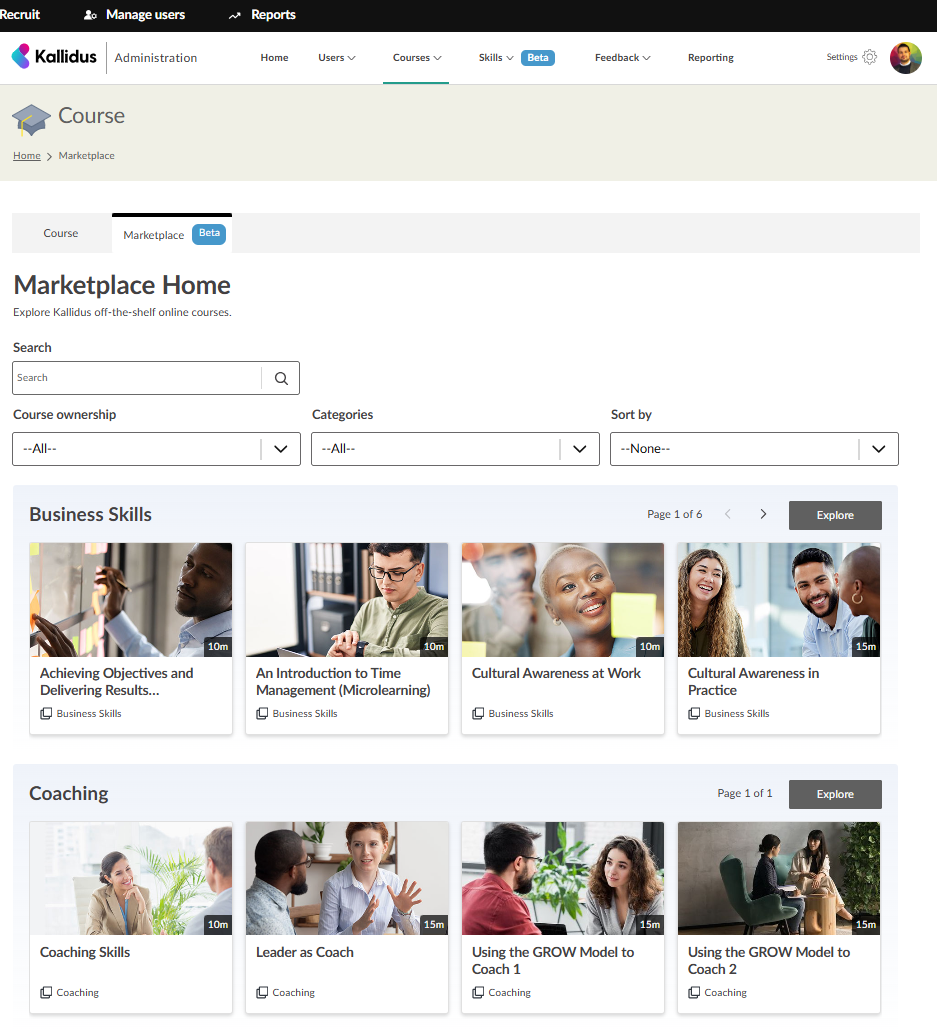This screenshot has width=937, height=1030.
Task: Go to next page in Business Skills
Action: click(763, 514)
